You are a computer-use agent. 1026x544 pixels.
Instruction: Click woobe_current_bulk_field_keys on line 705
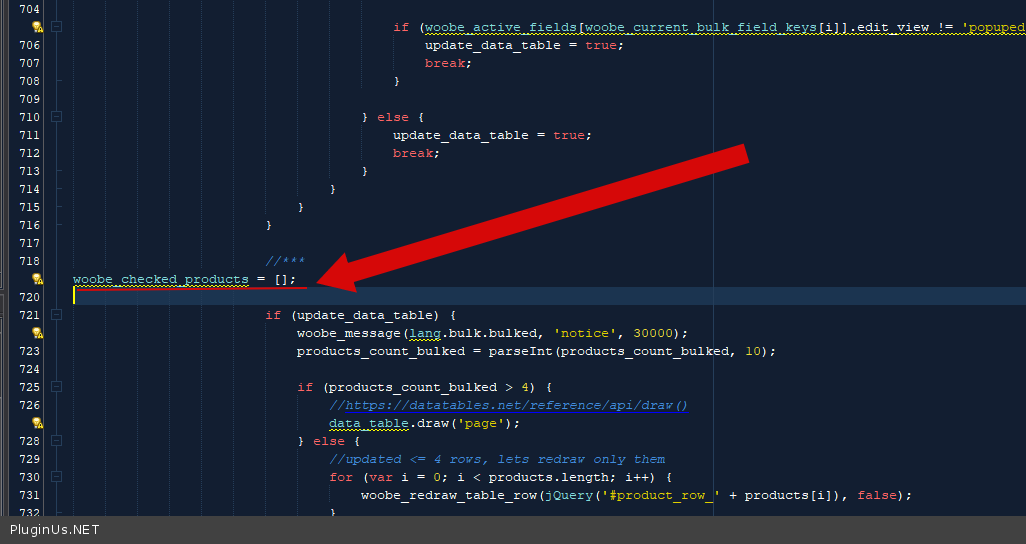coord(699,27)
